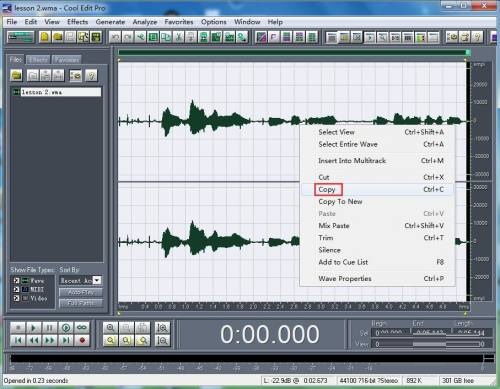Open the Effects menu

(x=78, y=22)
